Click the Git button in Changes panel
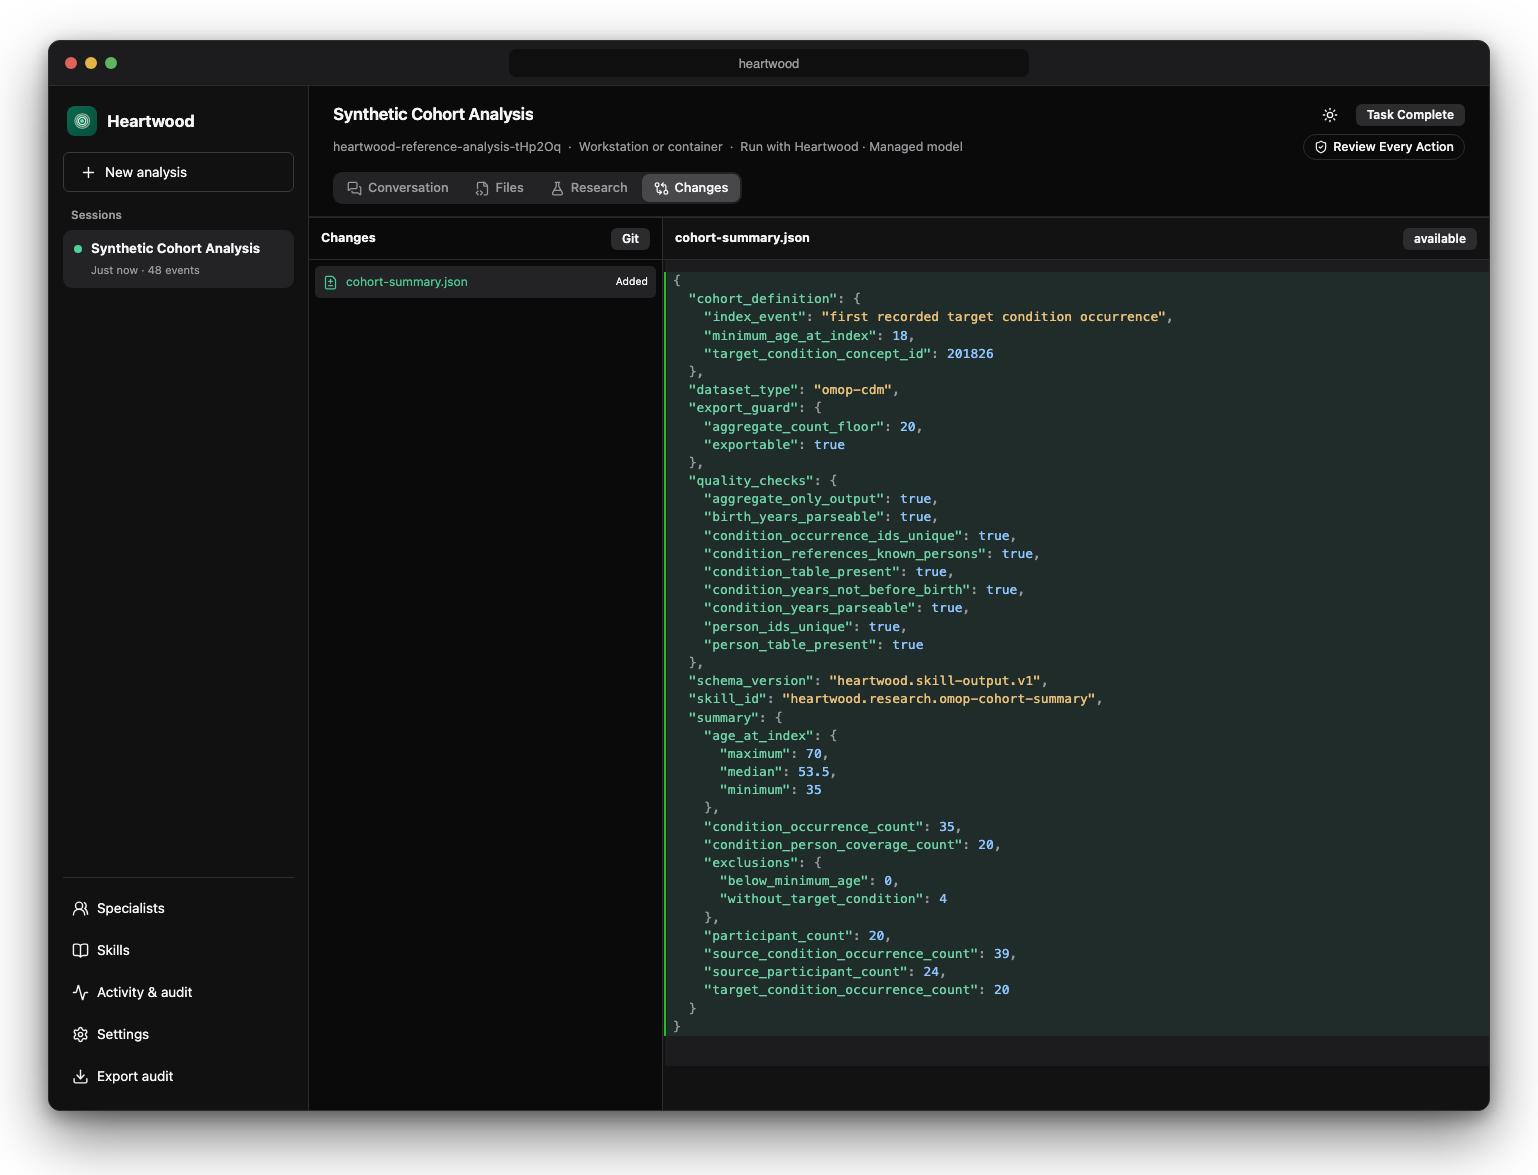Image resolution: width=1538 pixels, height=1175 pixels. (x=630, y=239)
